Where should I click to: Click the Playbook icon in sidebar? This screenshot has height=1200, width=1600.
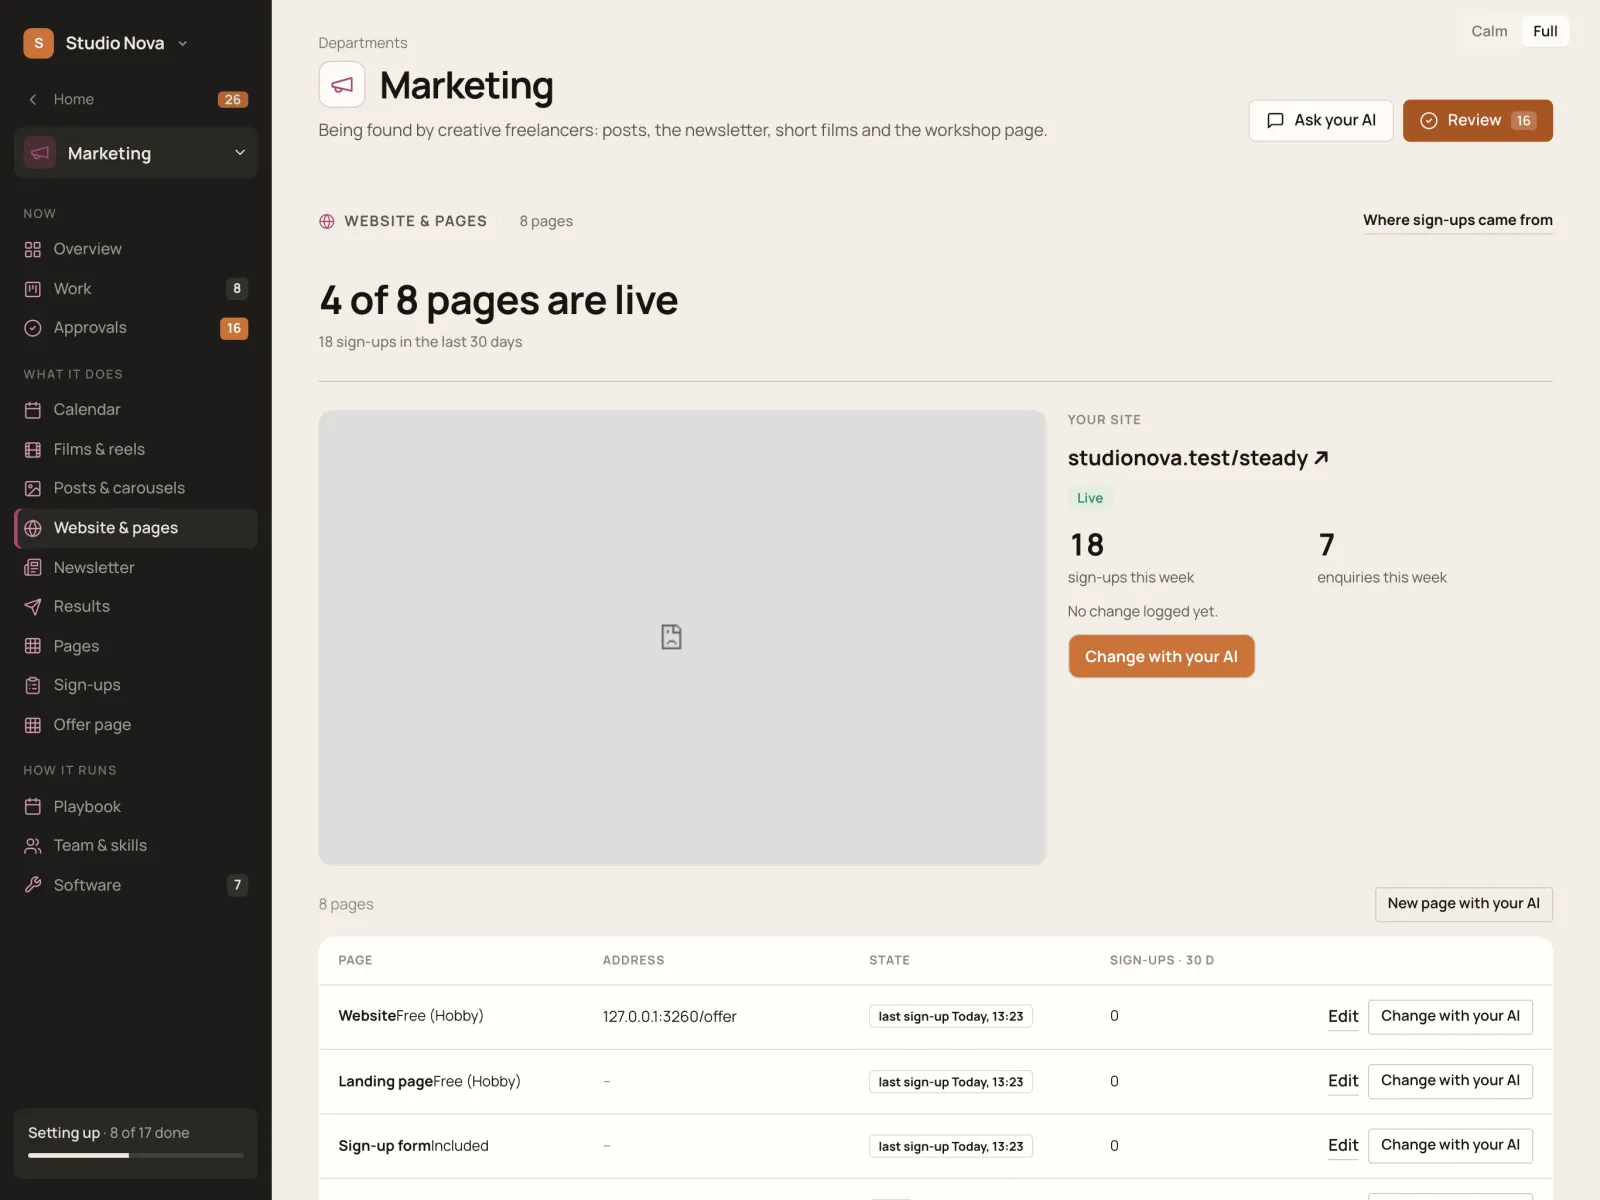pyautogui.click(x=33, y=807)
